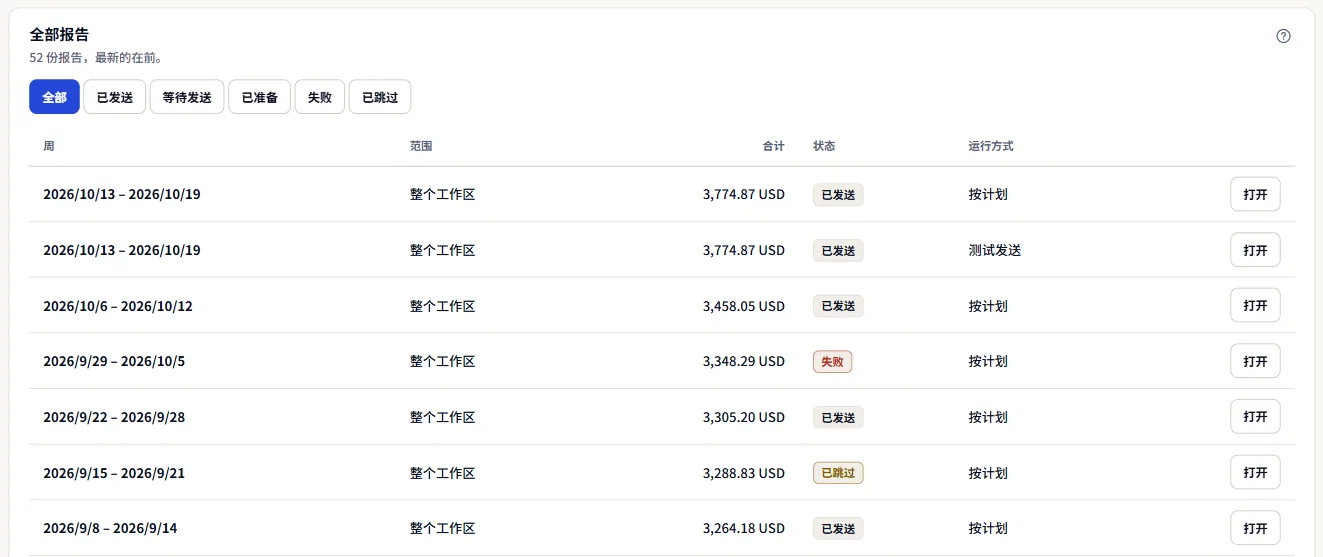Click the 范围 column header
Screen dimensions: 1323x557
(x=421, y=146)
